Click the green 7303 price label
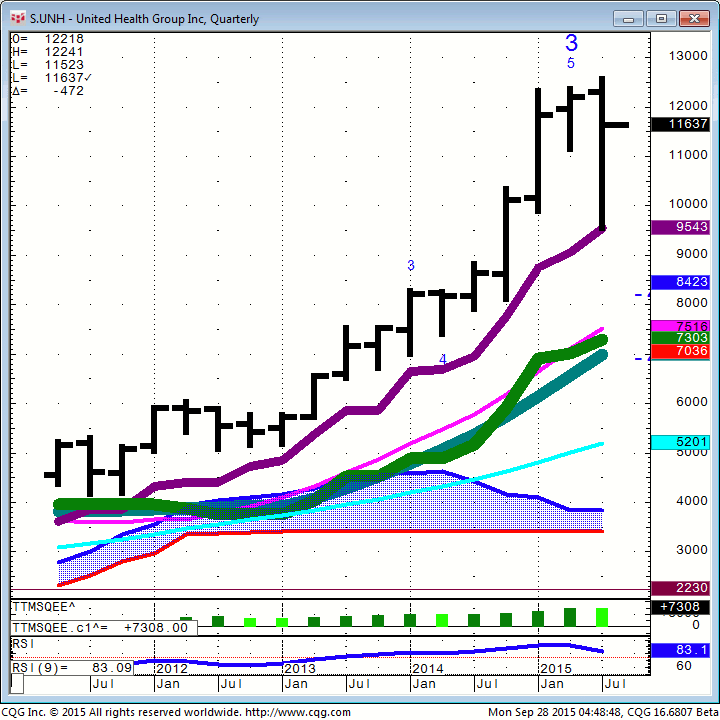Image resolution: width=720 pixels, height=720 pixels. 681,338
